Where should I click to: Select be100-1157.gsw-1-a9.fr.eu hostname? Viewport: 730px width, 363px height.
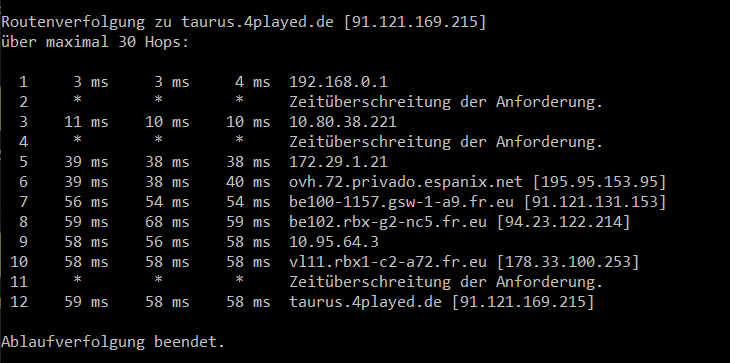401,202
